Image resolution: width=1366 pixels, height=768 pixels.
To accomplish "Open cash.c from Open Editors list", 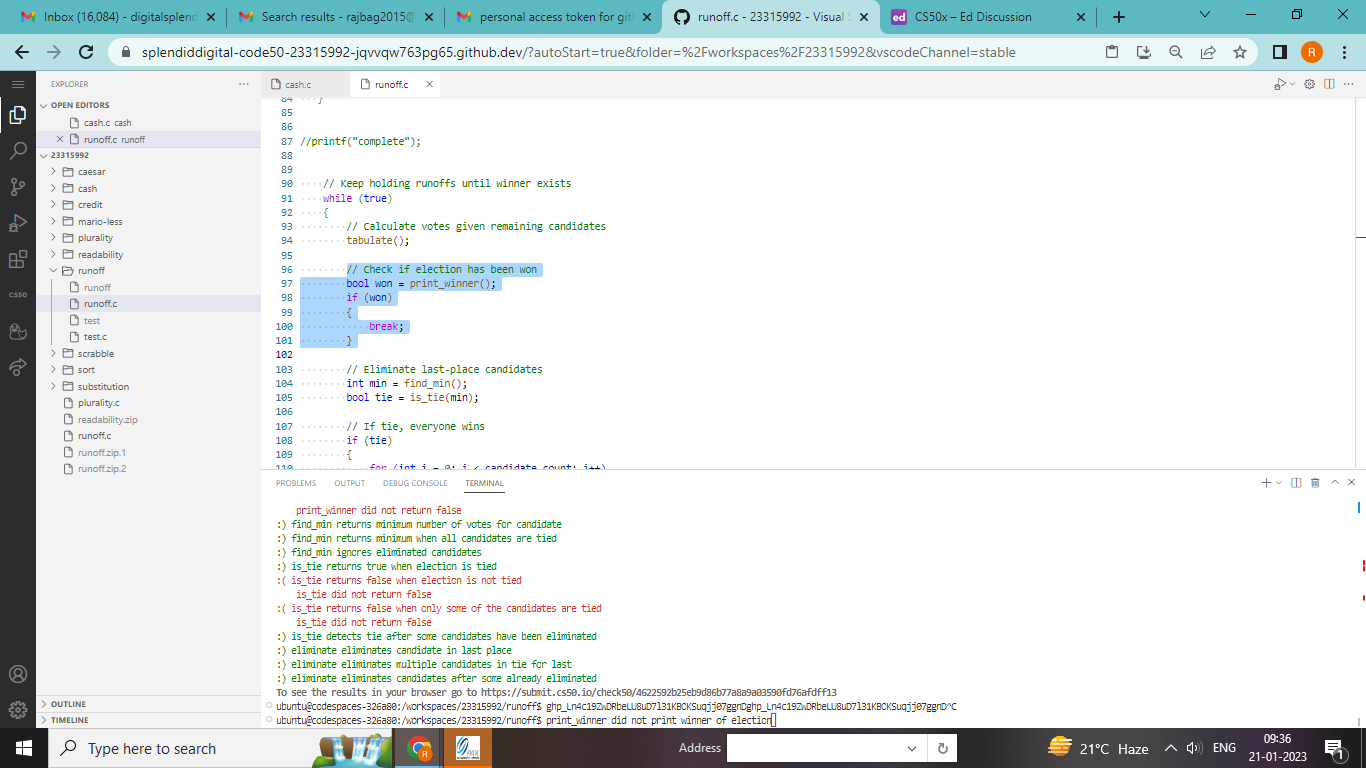I will click(x=107, y=123).
